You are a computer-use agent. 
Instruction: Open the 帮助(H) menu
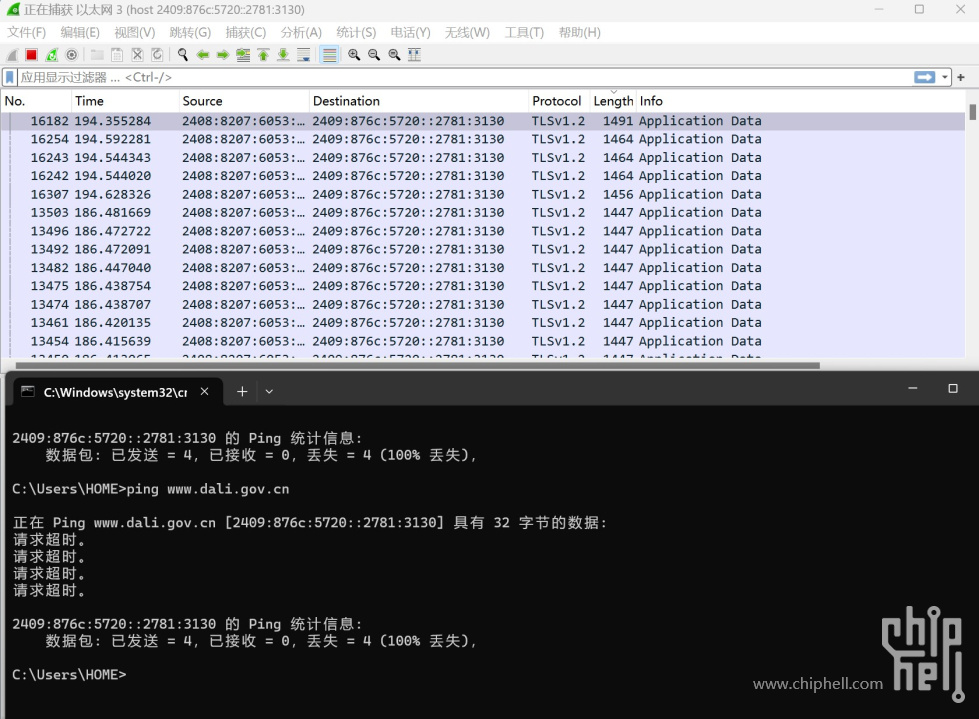click(x=580, y=32)
